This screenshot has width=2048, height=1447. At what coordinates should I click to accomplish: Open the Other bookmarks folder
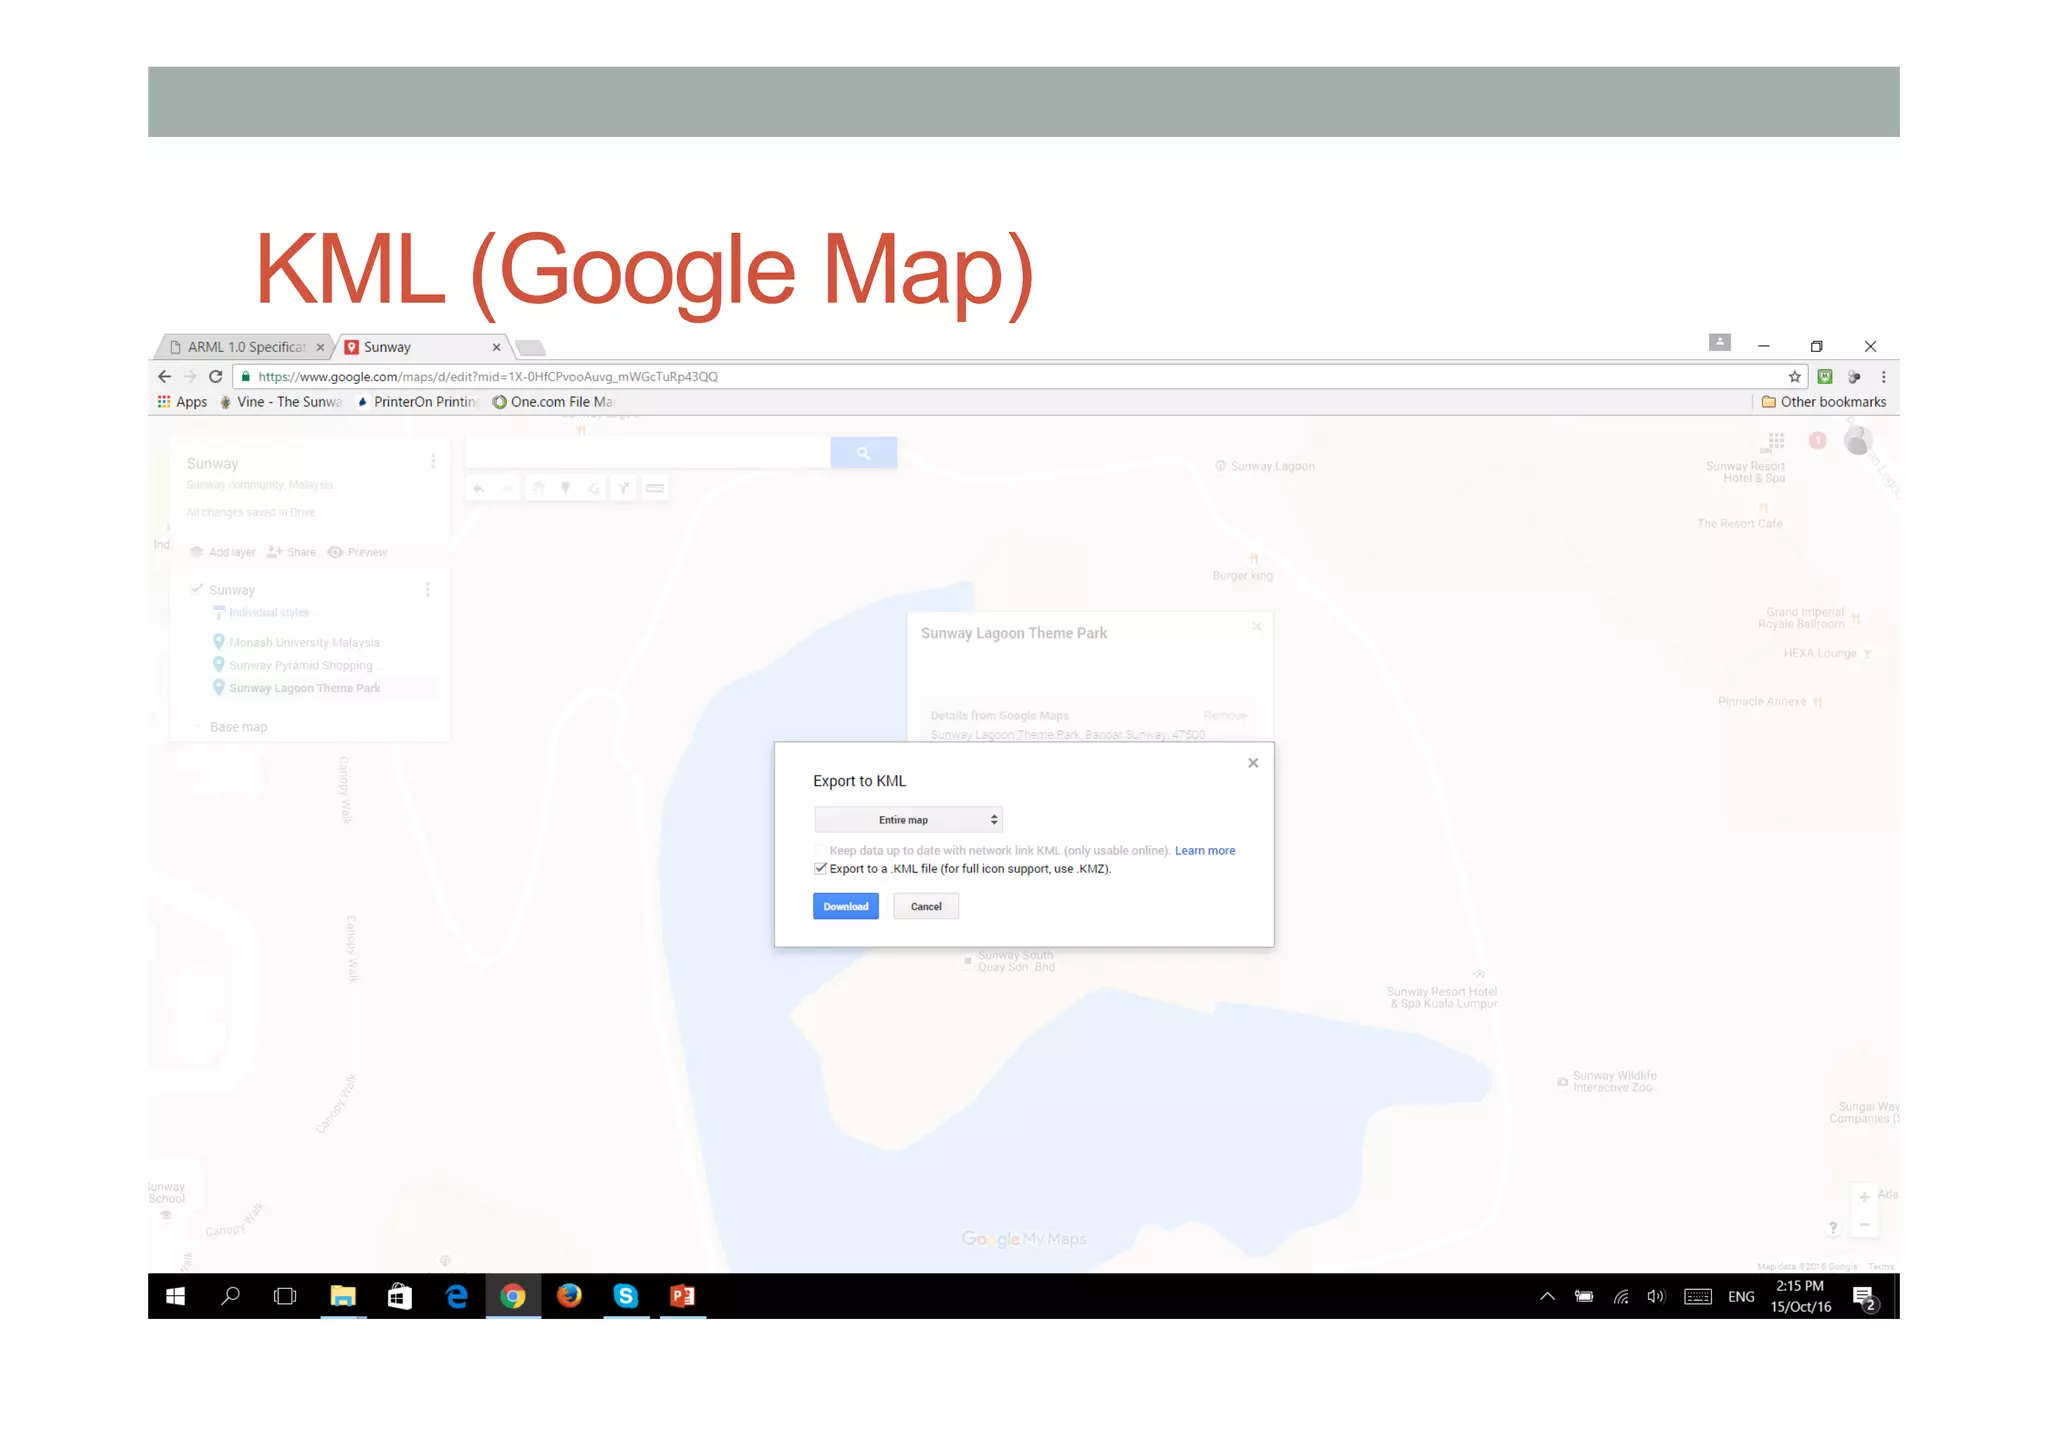(x=1824, y=402)
